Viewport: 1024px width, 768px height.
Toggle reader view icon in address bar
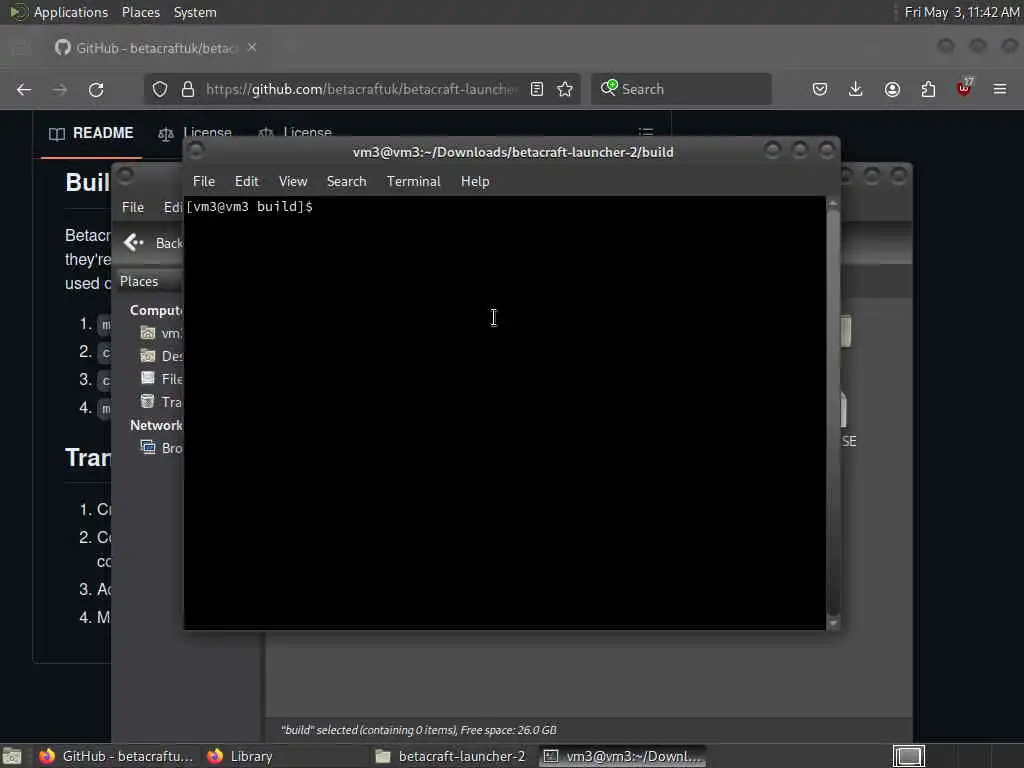click(537, 89)
